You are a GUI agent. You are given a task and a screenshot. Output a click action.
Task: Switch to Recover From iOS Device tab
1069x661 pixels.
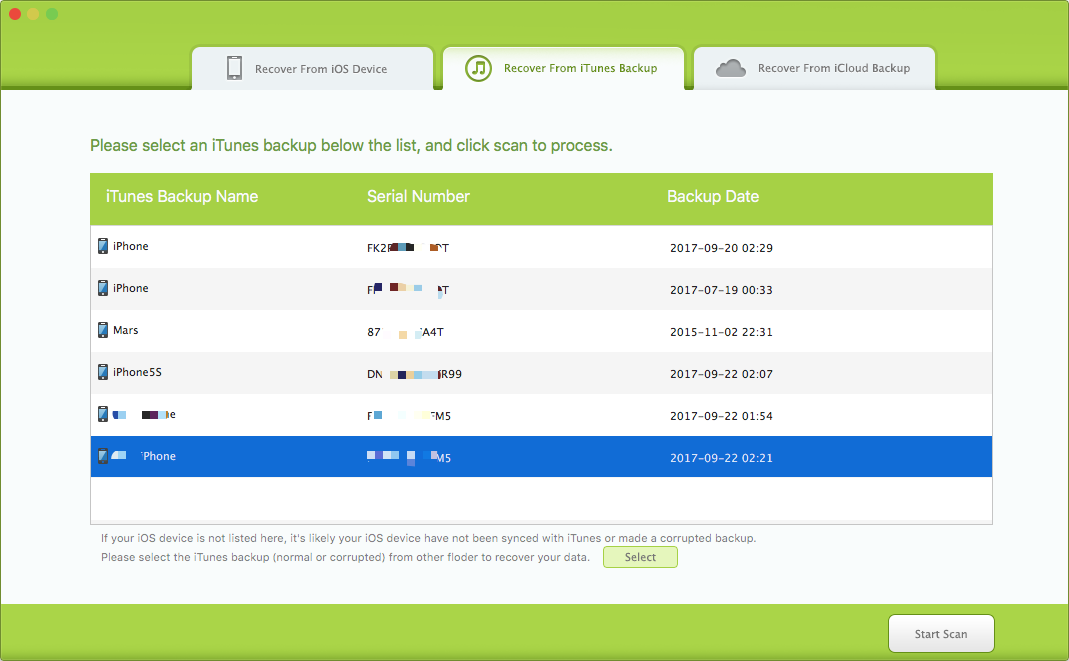pos(313,68)
